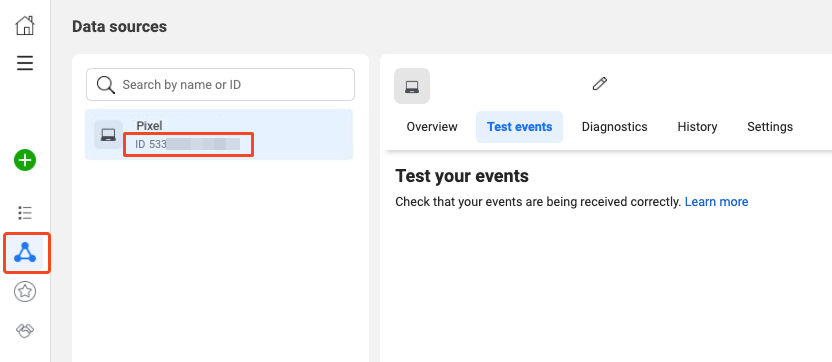
Task: Click the pencil edit name icon
Action: 600,84
